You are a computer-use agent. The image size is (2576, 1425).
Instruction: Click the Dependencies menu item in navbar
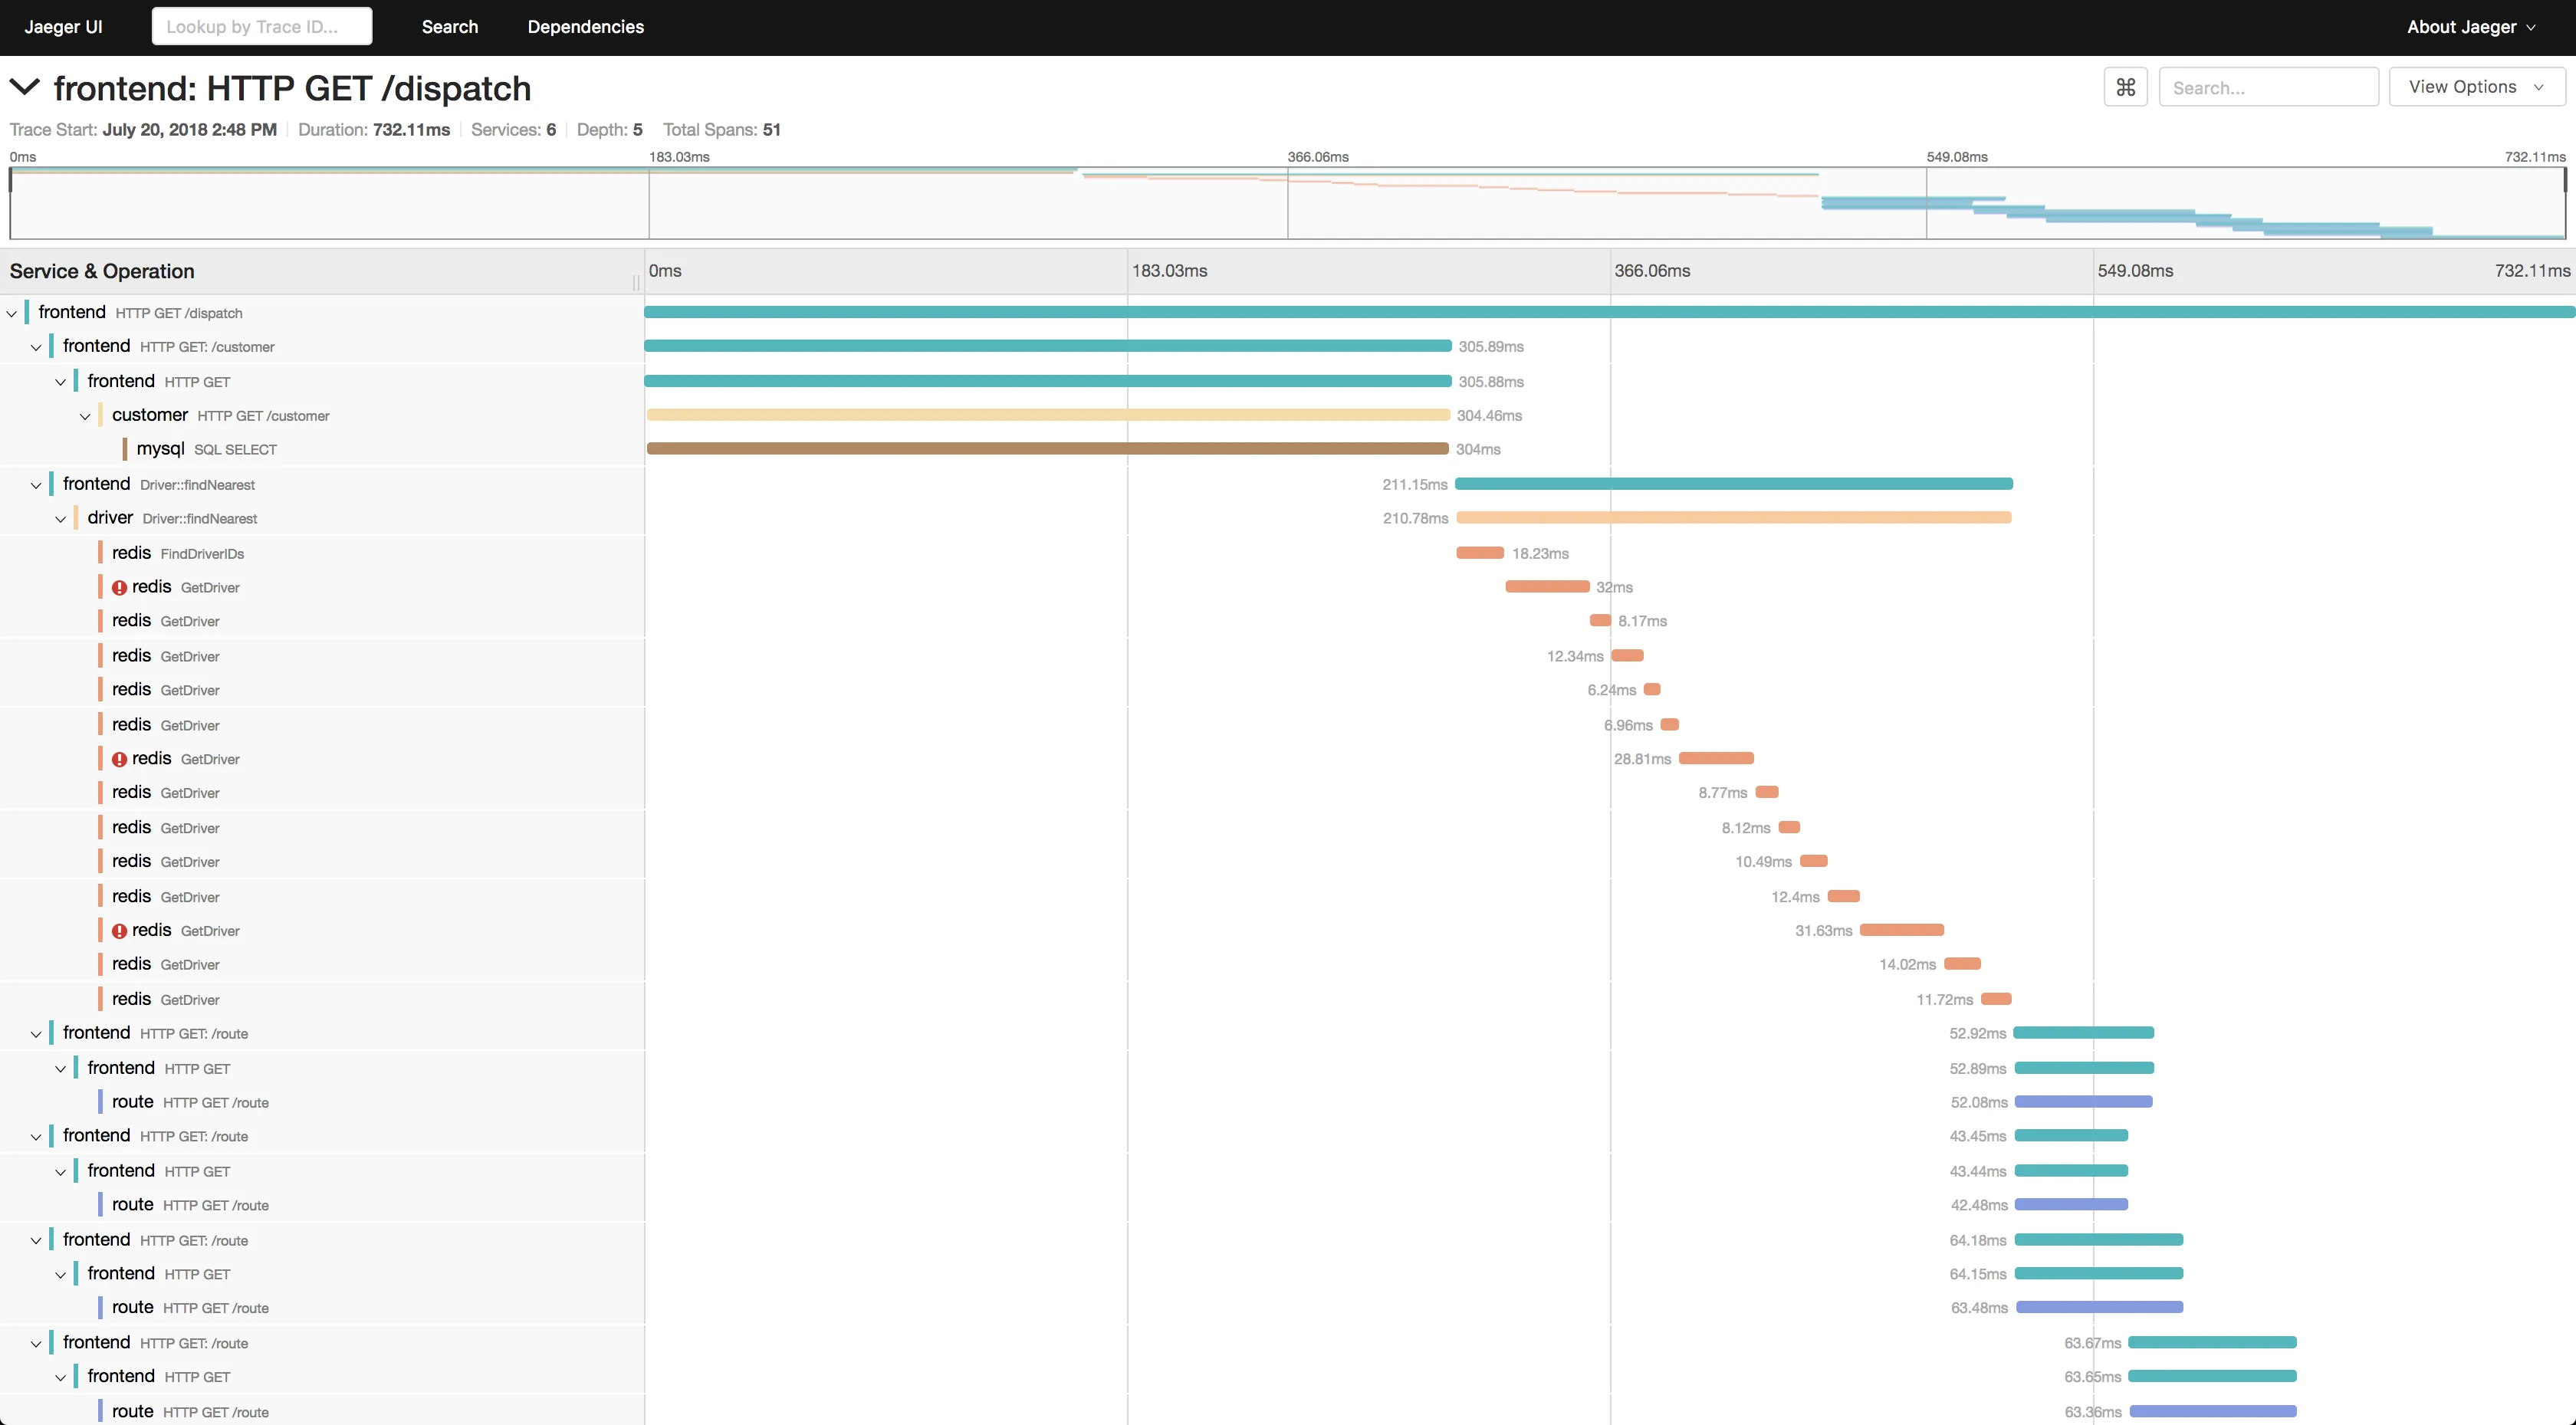click(x=584, y=26)
